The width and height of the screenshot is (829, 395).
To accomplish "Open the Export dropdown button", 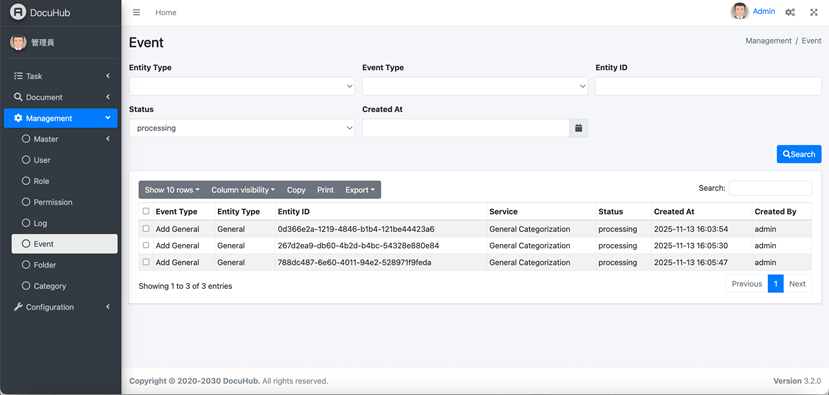I will coord(360,190).
